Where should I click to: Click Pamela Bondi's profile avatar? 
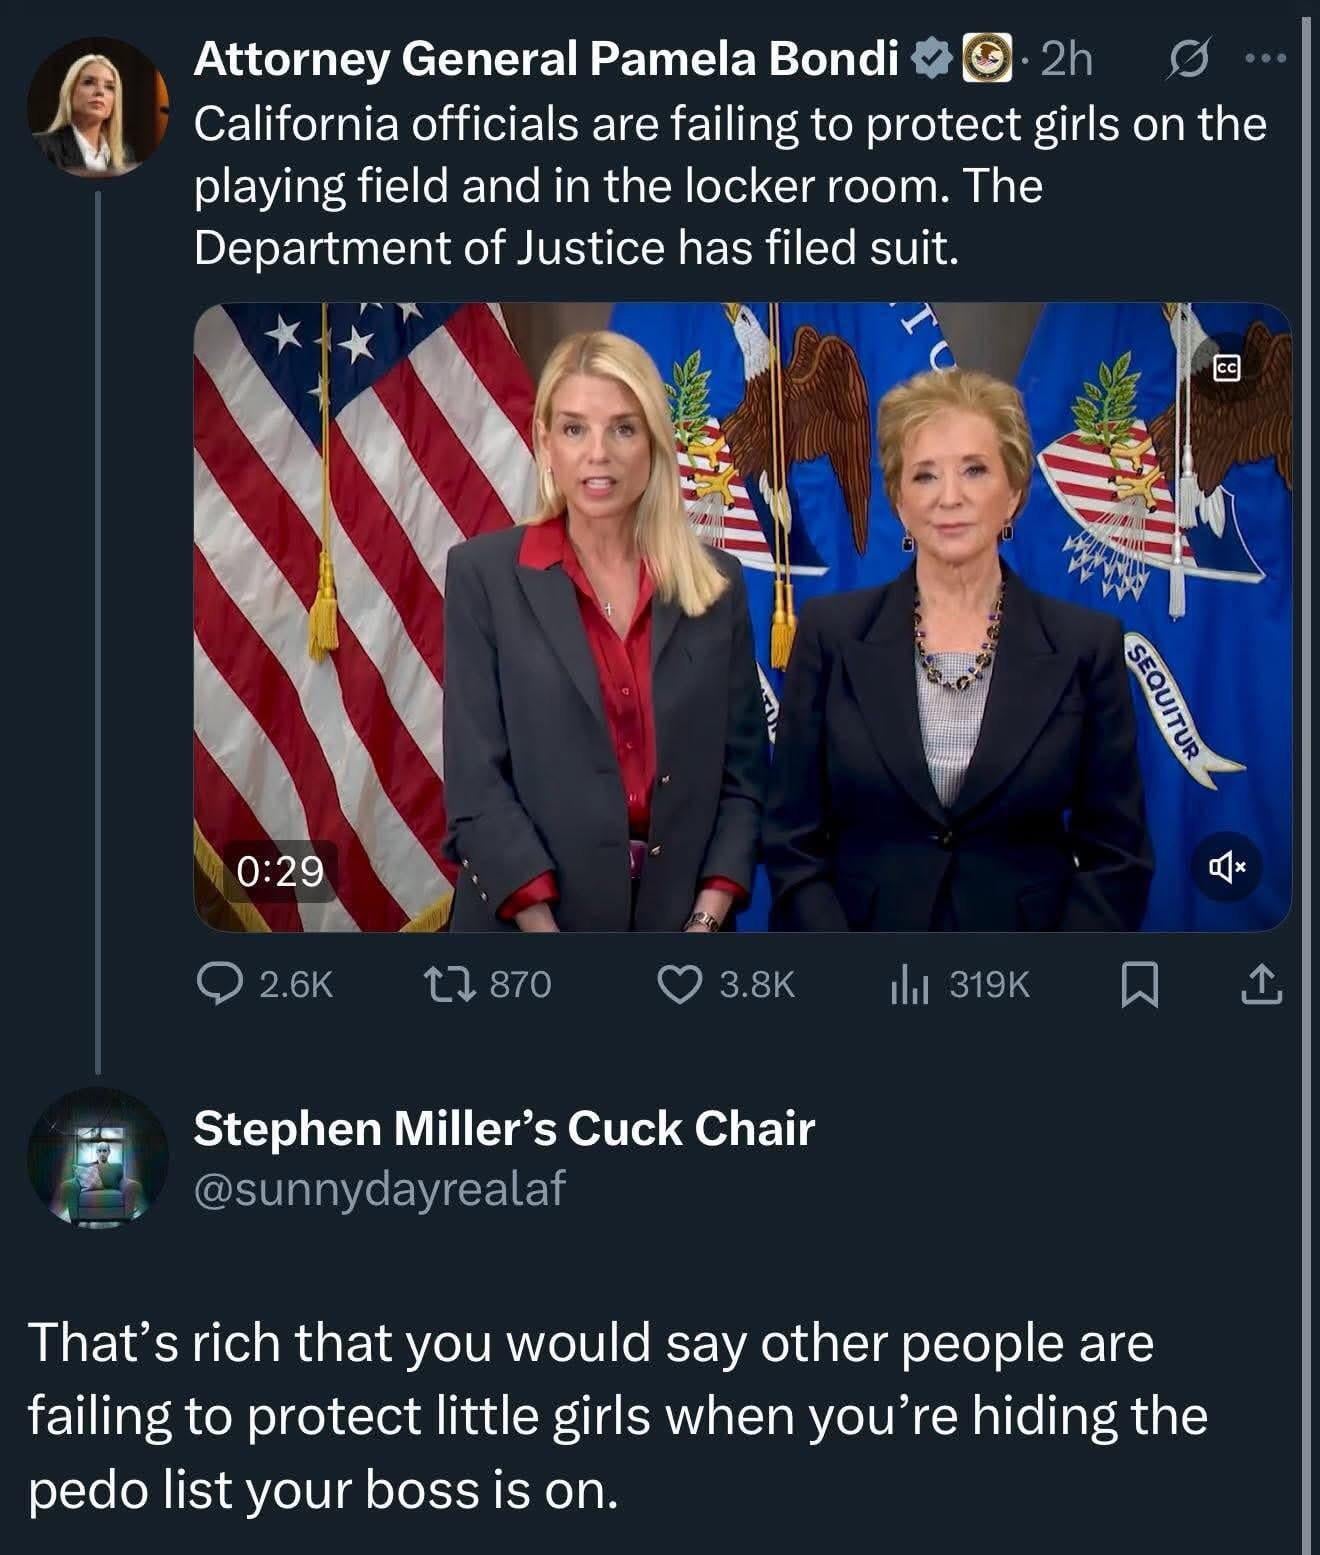point(97,106)
